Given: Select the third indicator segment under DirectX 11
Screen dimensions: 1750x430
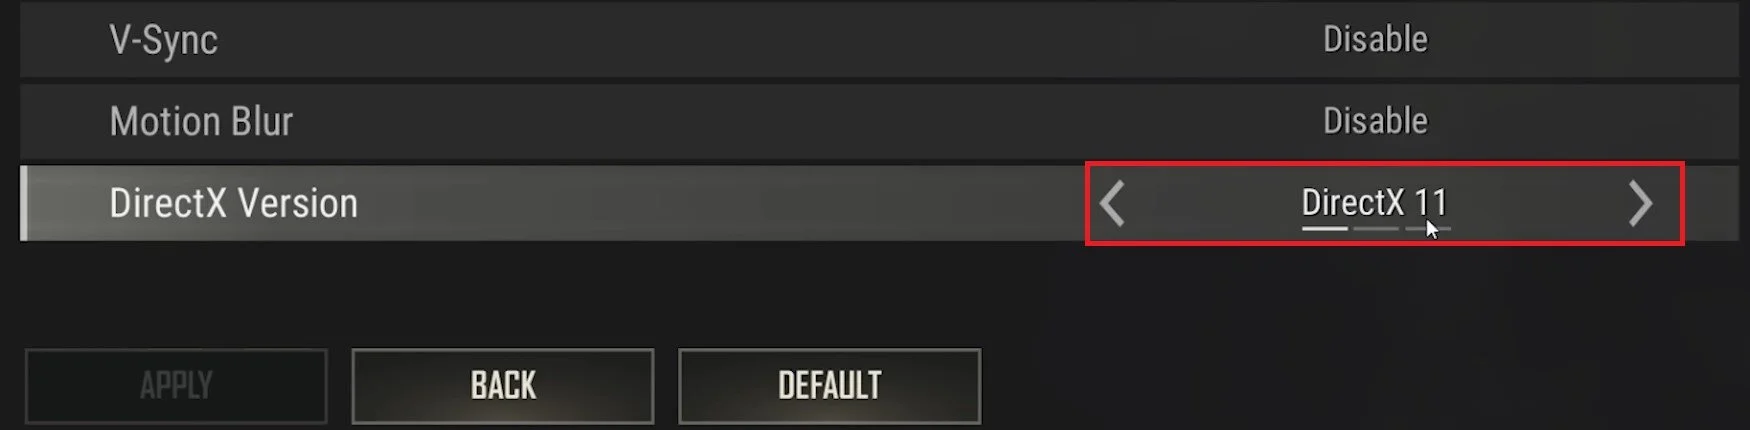Looking at the screenshot, I should [x=1427, y=229].
